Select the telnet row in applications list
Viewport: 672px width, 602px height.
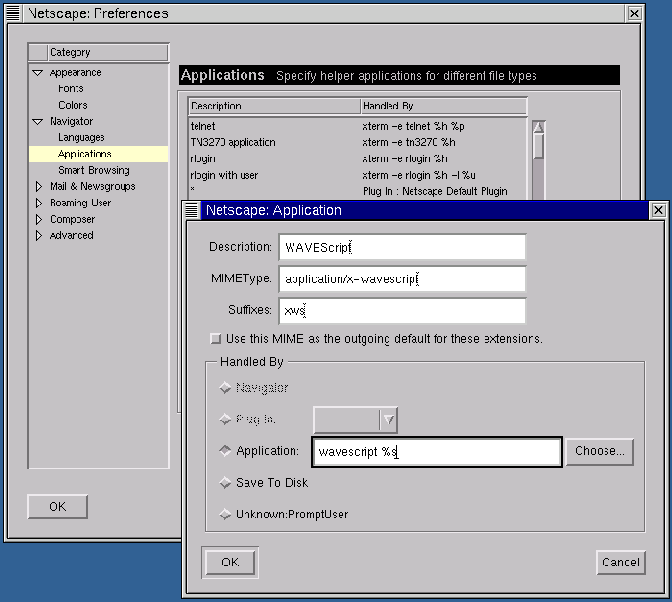click(358, 126)
